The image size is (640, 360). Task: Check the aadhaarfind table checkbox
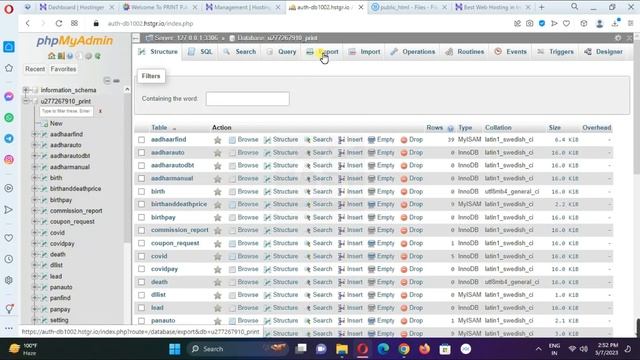tap(141, 140)
